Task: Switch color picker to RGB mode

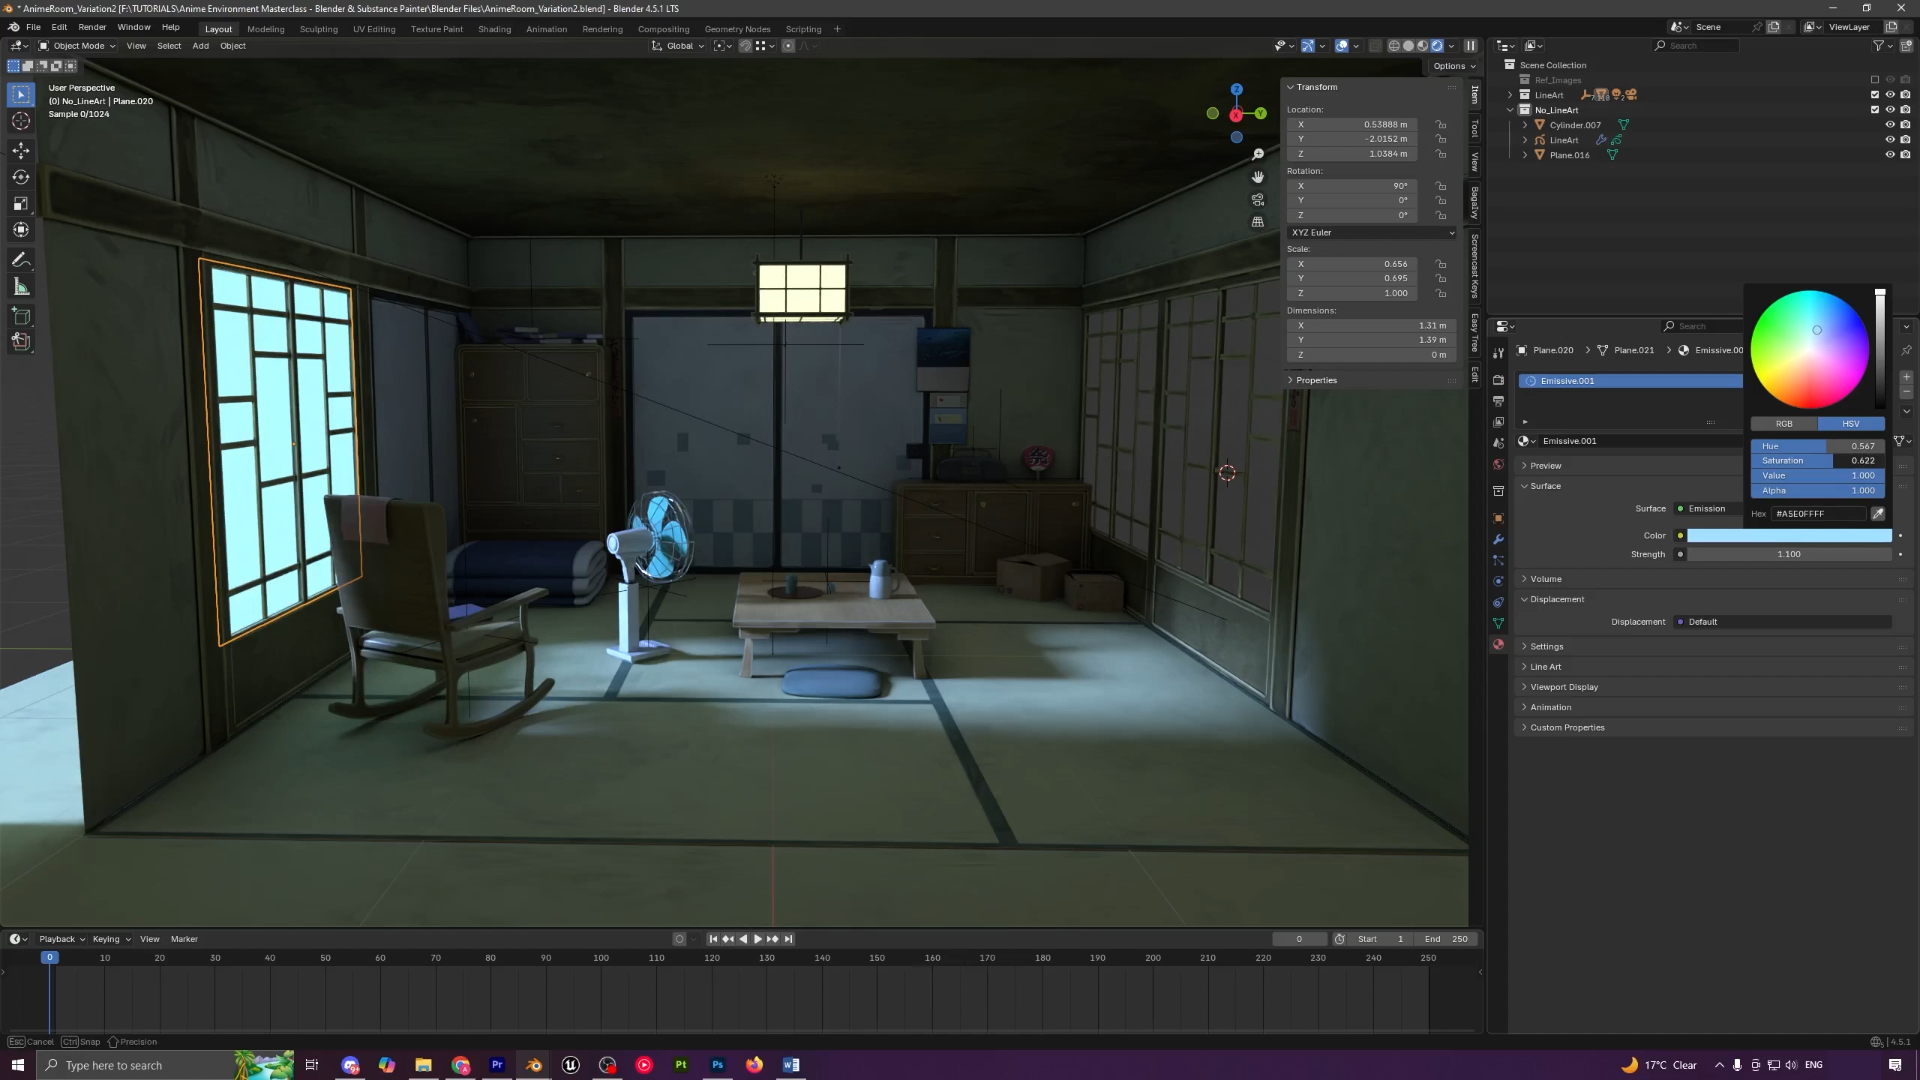Action: tap(1784, 424)
